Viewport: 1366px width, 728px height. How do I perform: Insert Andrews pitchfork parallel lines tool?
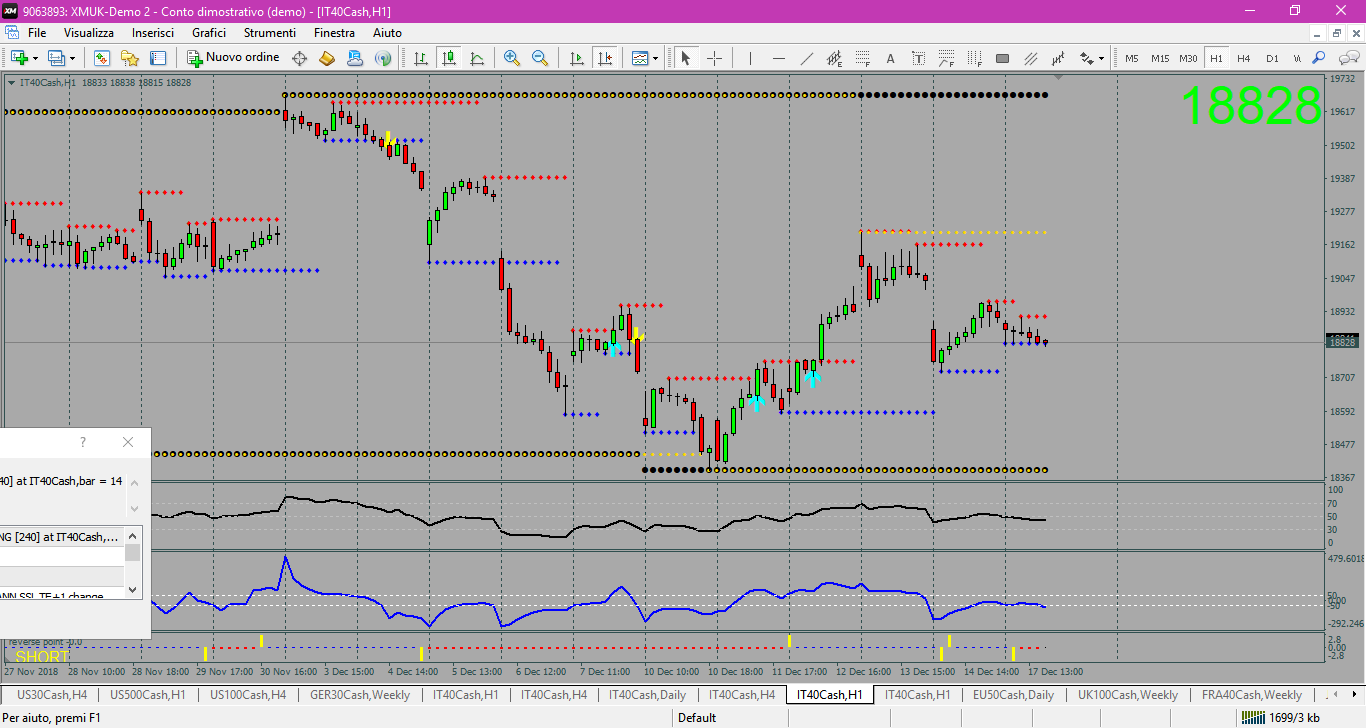1031,58
